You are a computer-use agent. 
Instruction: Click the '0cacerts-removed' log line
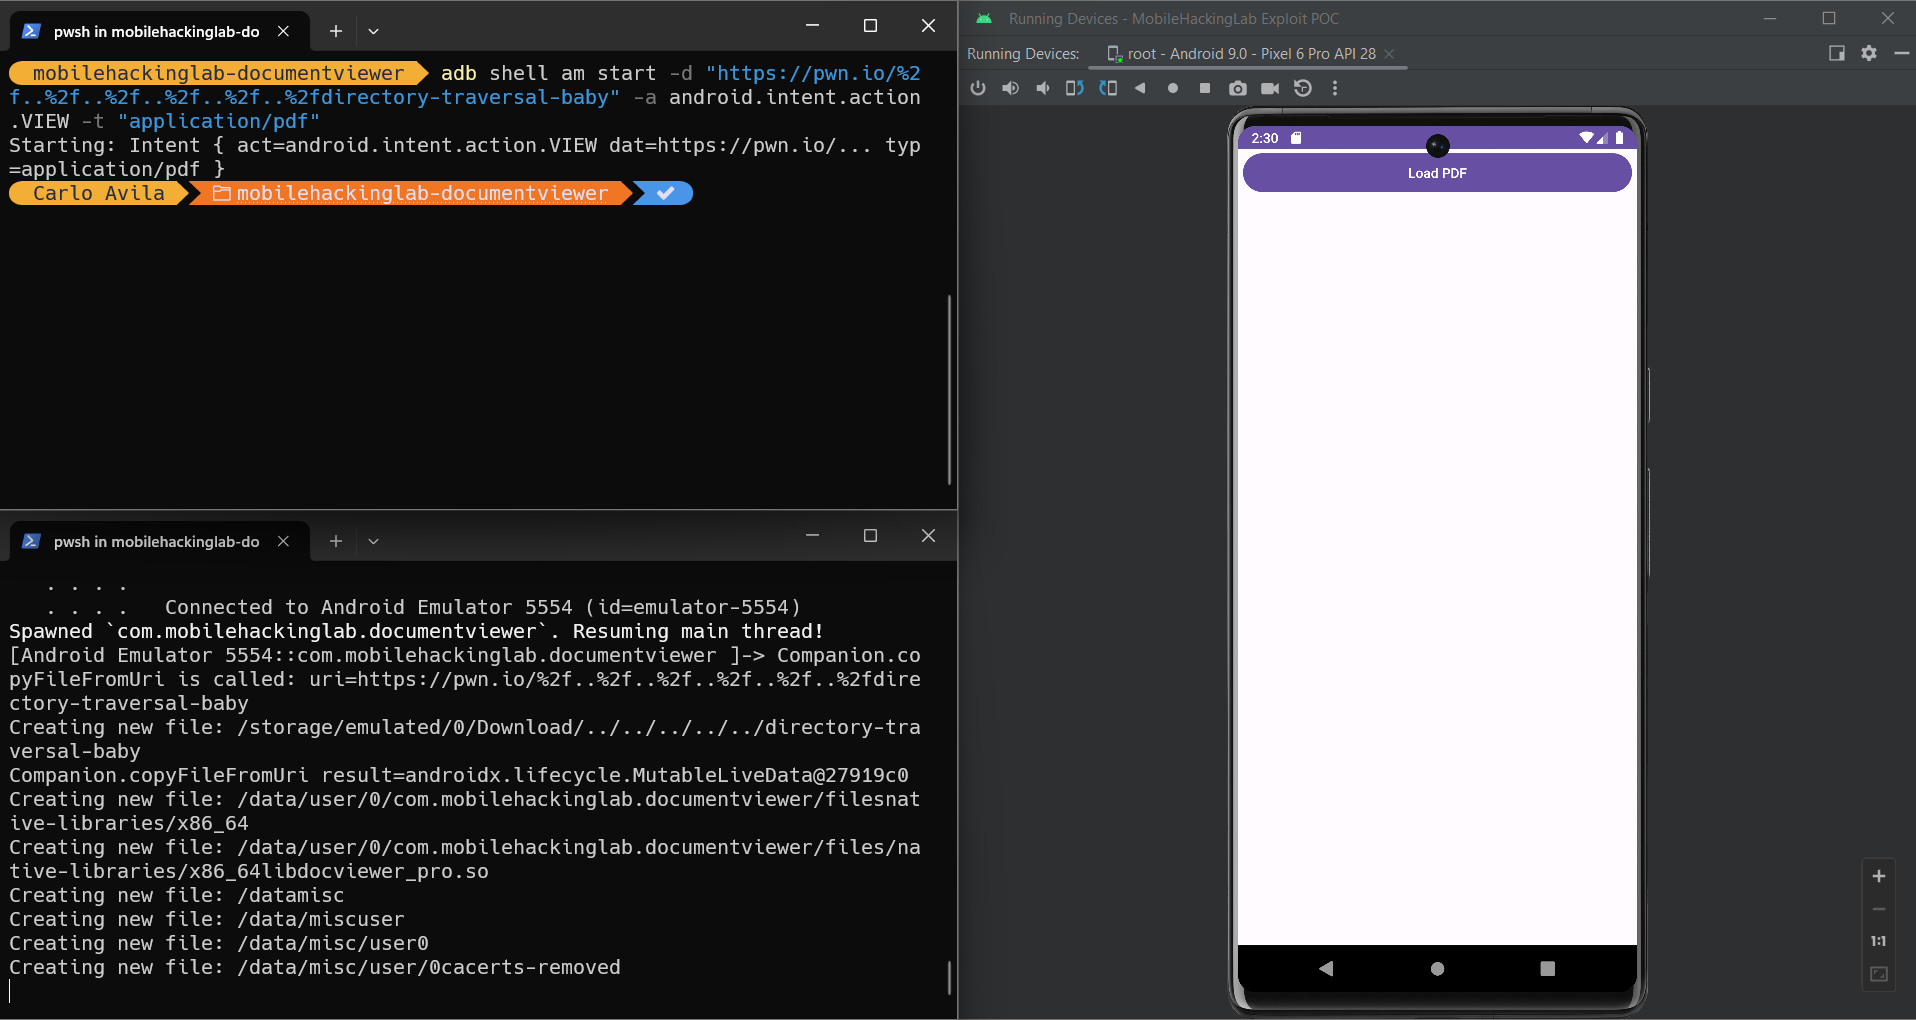pos(315,967)
